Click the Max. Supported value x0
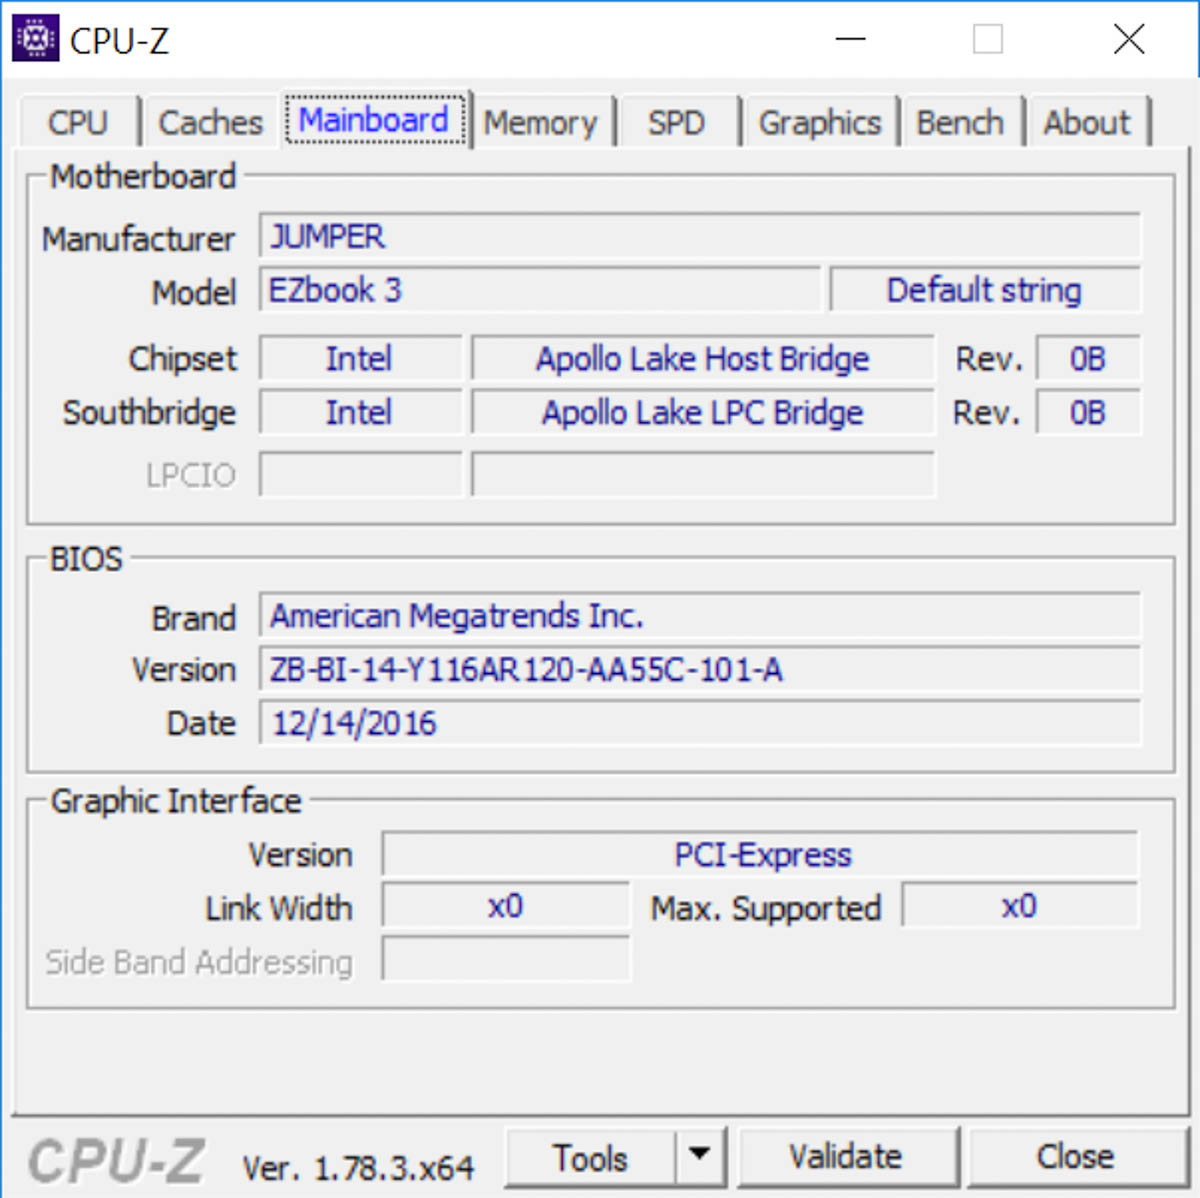Viewport: 1200px width, 1198px height. coord(1020,907)
